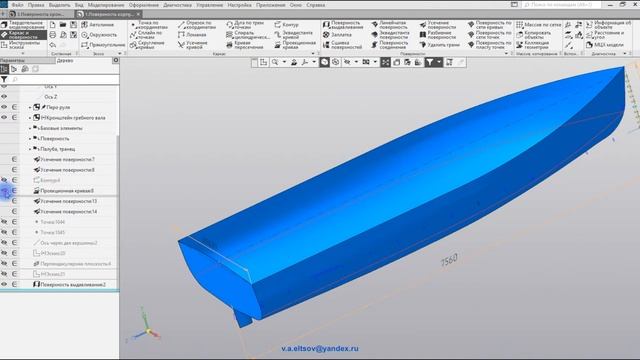The height and width of the screenshot is (360, 640).
Task: Open zoom dropdown arrow in view toolbar
Action: (x=284, y=62)
